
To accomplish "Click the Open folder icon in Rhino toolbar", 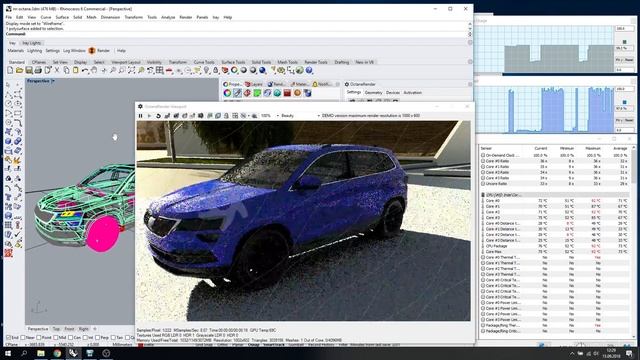I will coord(19,71).
